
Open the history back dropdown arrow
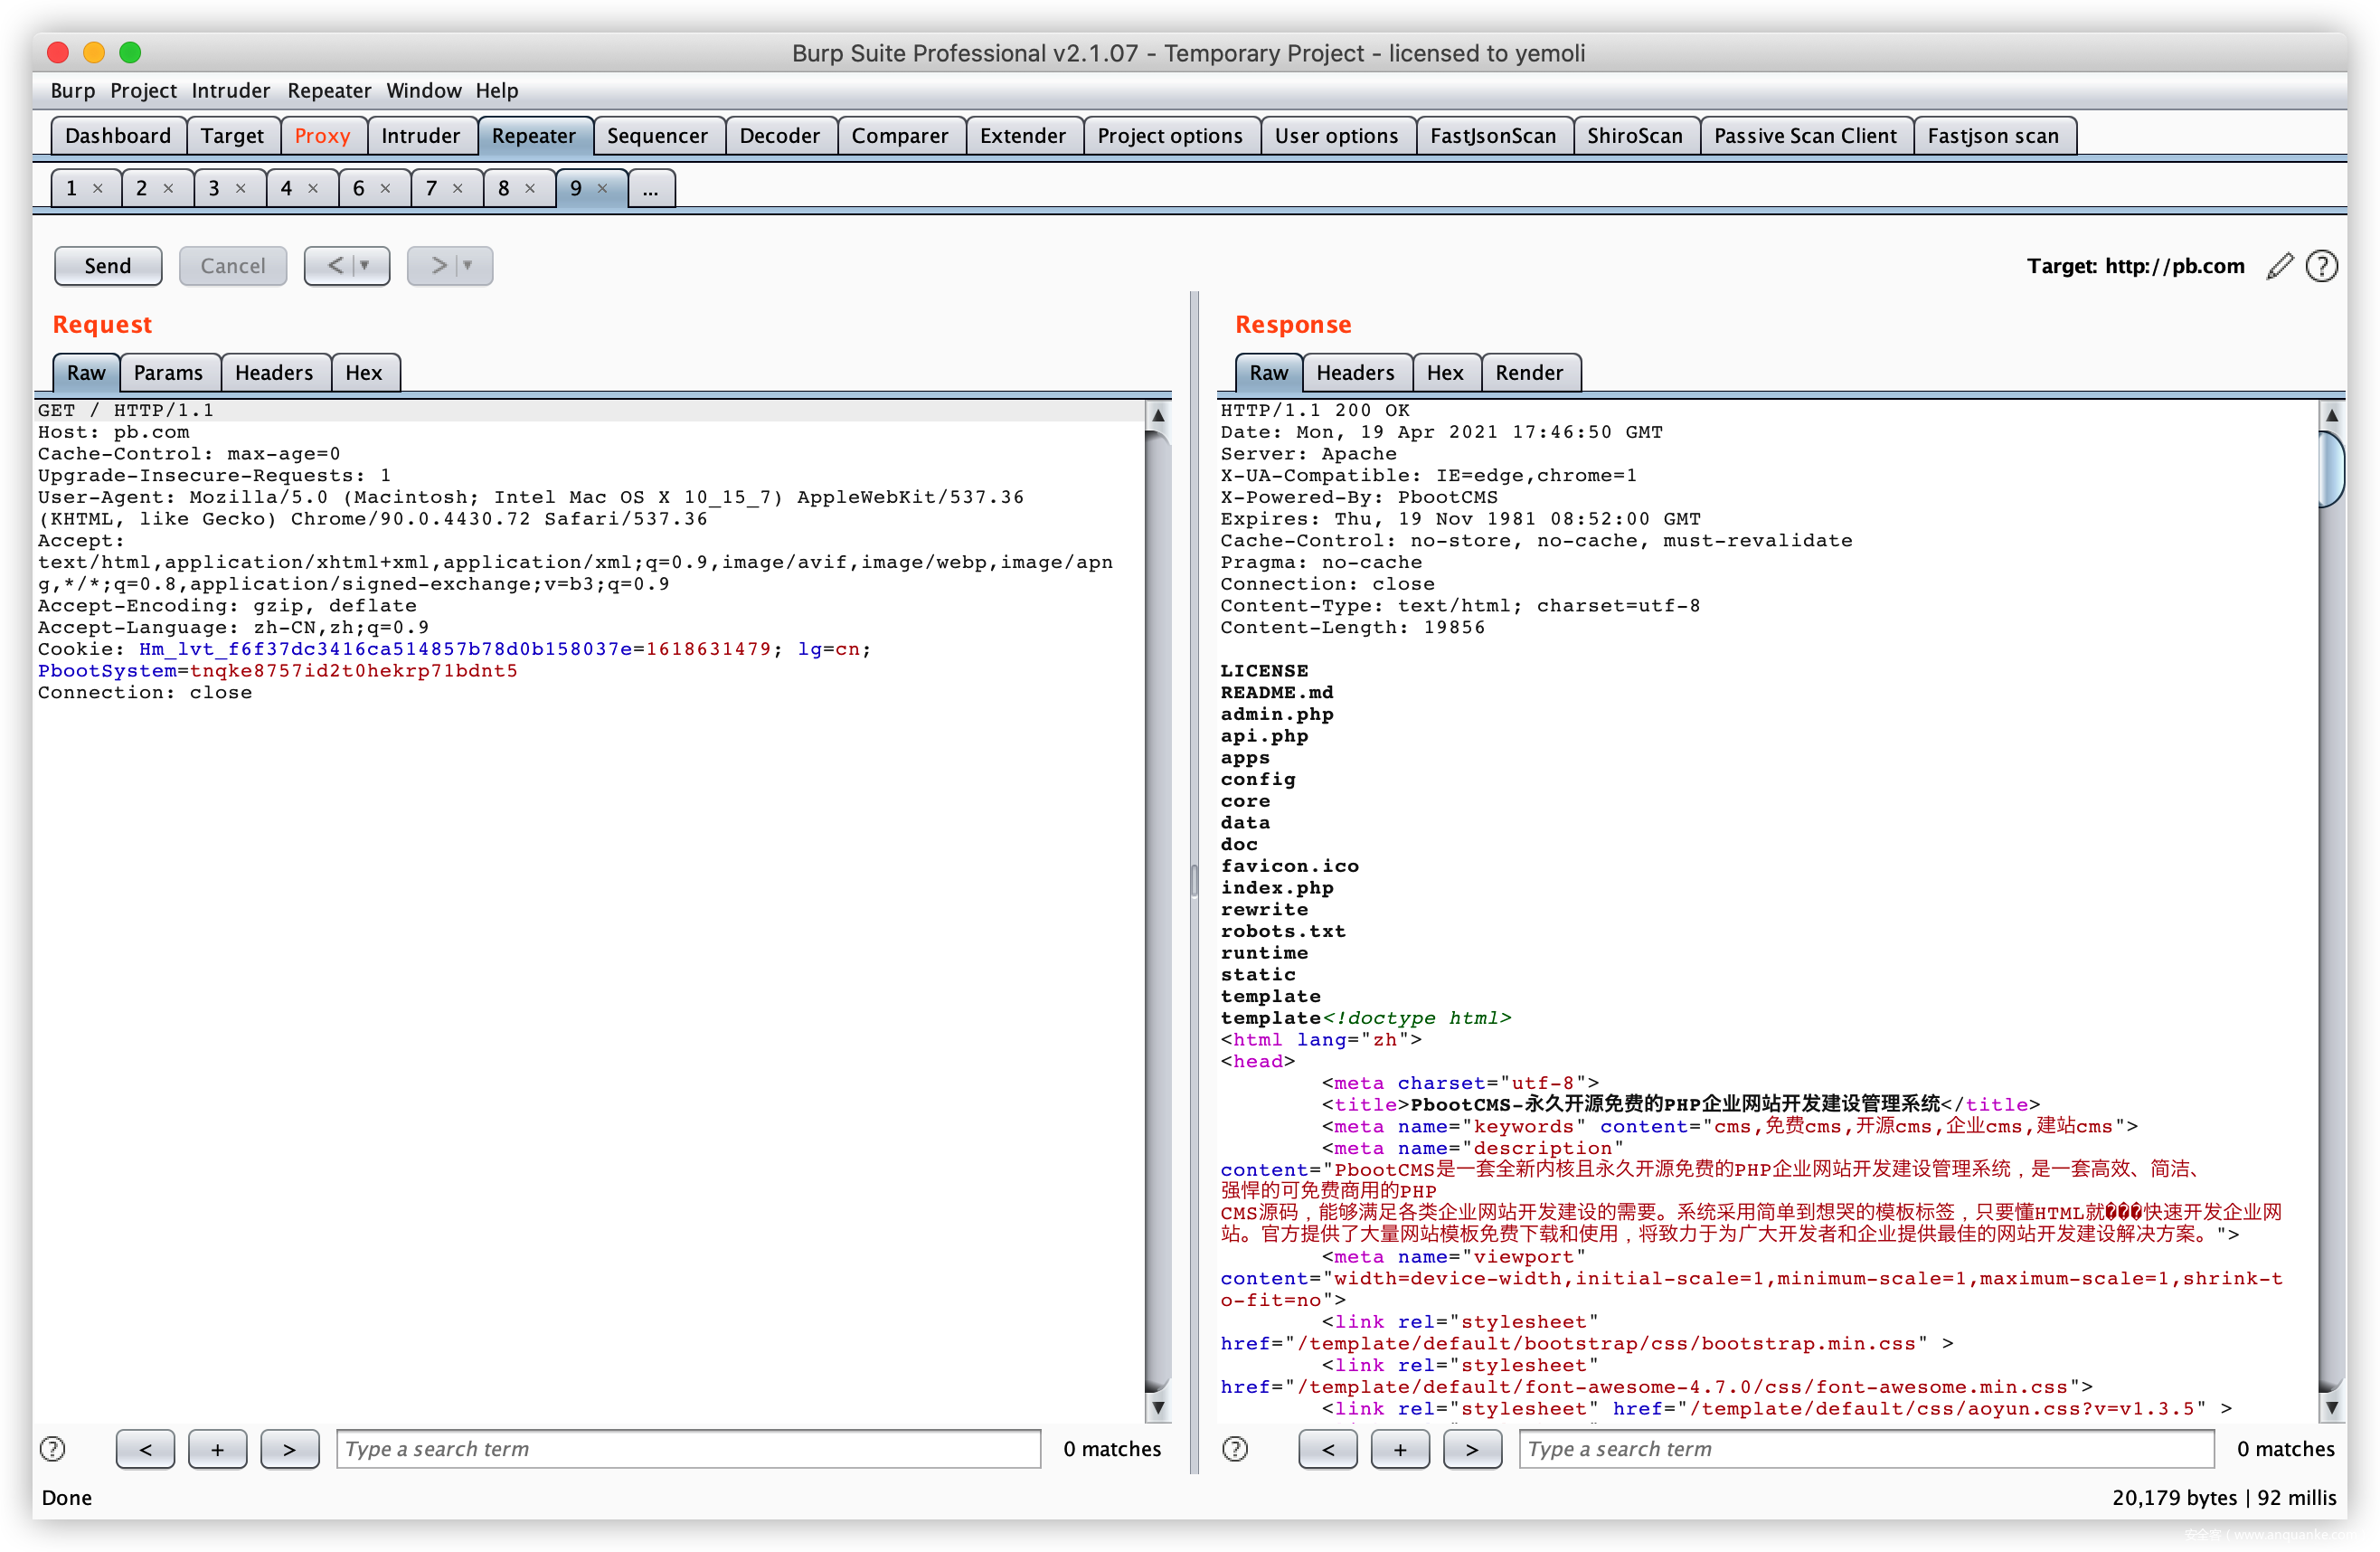click(x=365, y=266)
